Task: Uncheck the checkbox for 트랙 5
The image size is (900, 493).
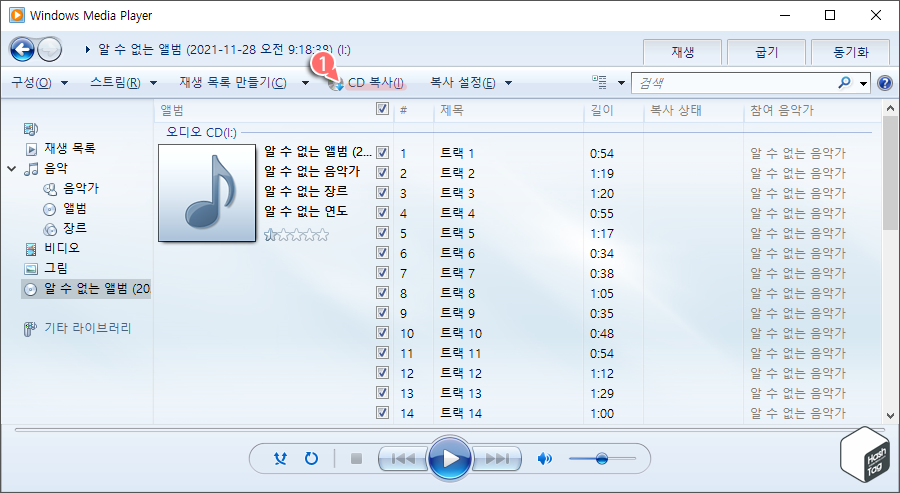Action: point(382,233)
